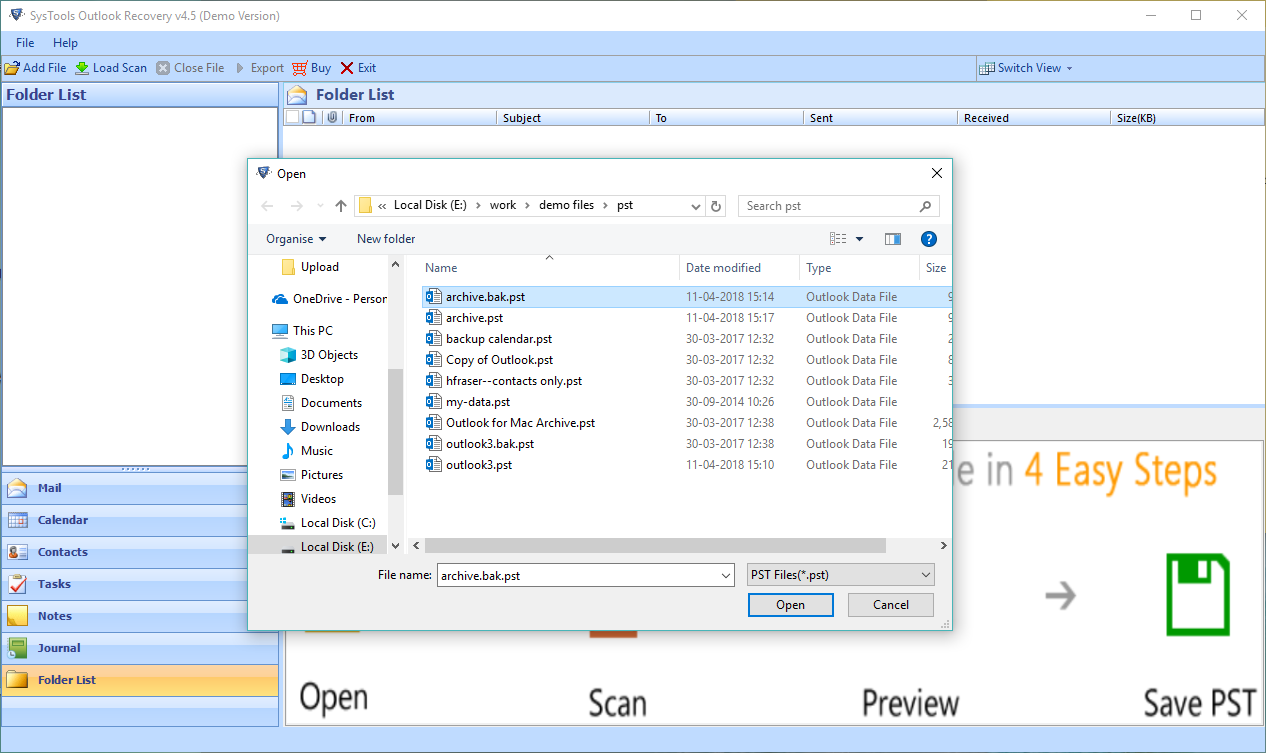The width and height of the screenshot is (1266, 753).
Task: Select the Notes navigation tab
Action: (x=140, y=616)
